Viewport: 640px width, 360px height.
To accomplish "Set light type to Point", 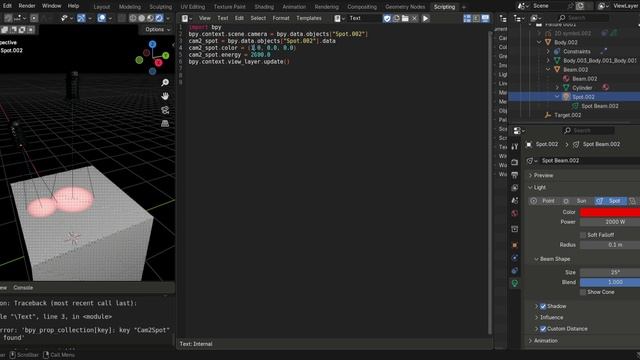I will [543, 201].
